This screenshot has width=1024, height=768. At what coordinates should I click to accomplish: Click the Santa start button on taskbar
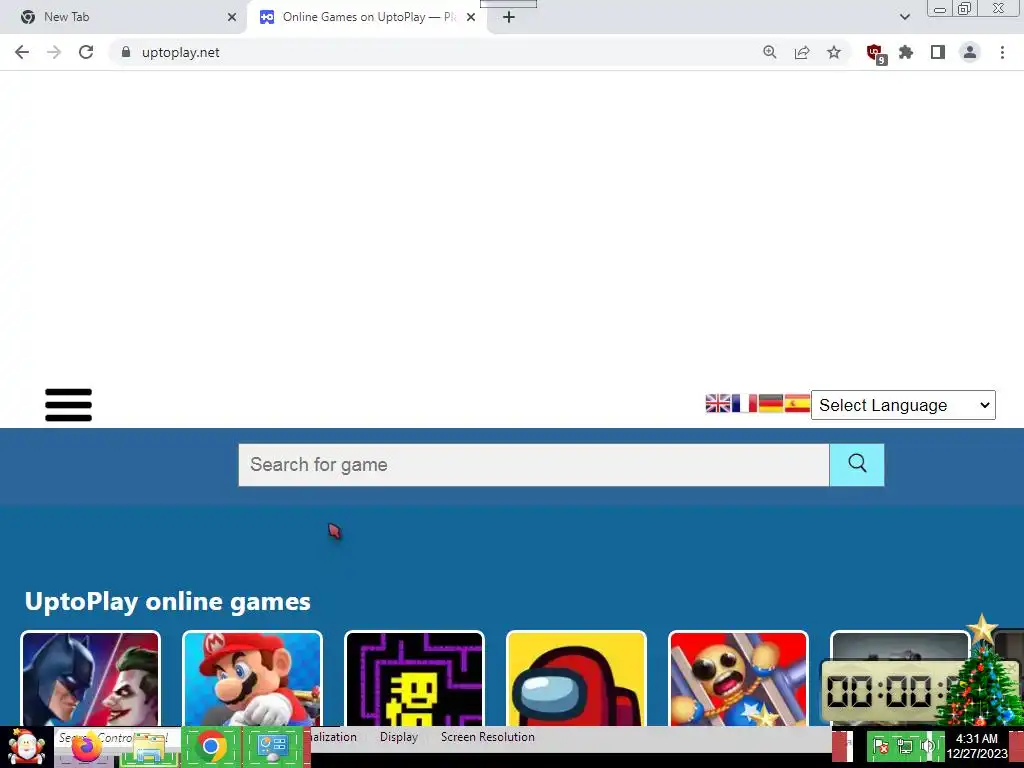(x=26, y=747)
